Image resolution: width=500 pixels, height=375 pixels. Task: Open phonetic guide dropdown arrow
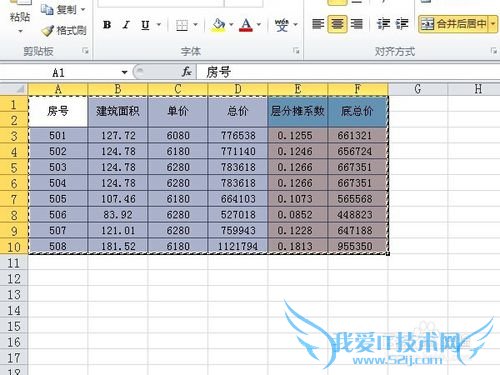(x=295, y=25)
